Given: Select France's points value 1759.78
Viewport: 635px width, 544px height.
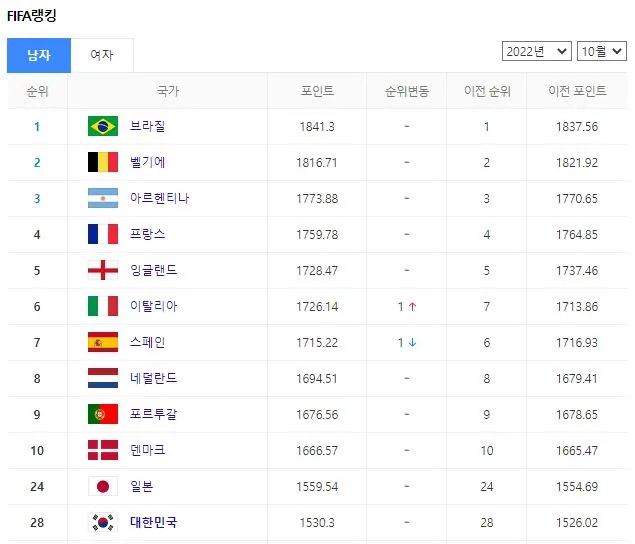Looking at the screenshot, I should [x=317, y=235].
